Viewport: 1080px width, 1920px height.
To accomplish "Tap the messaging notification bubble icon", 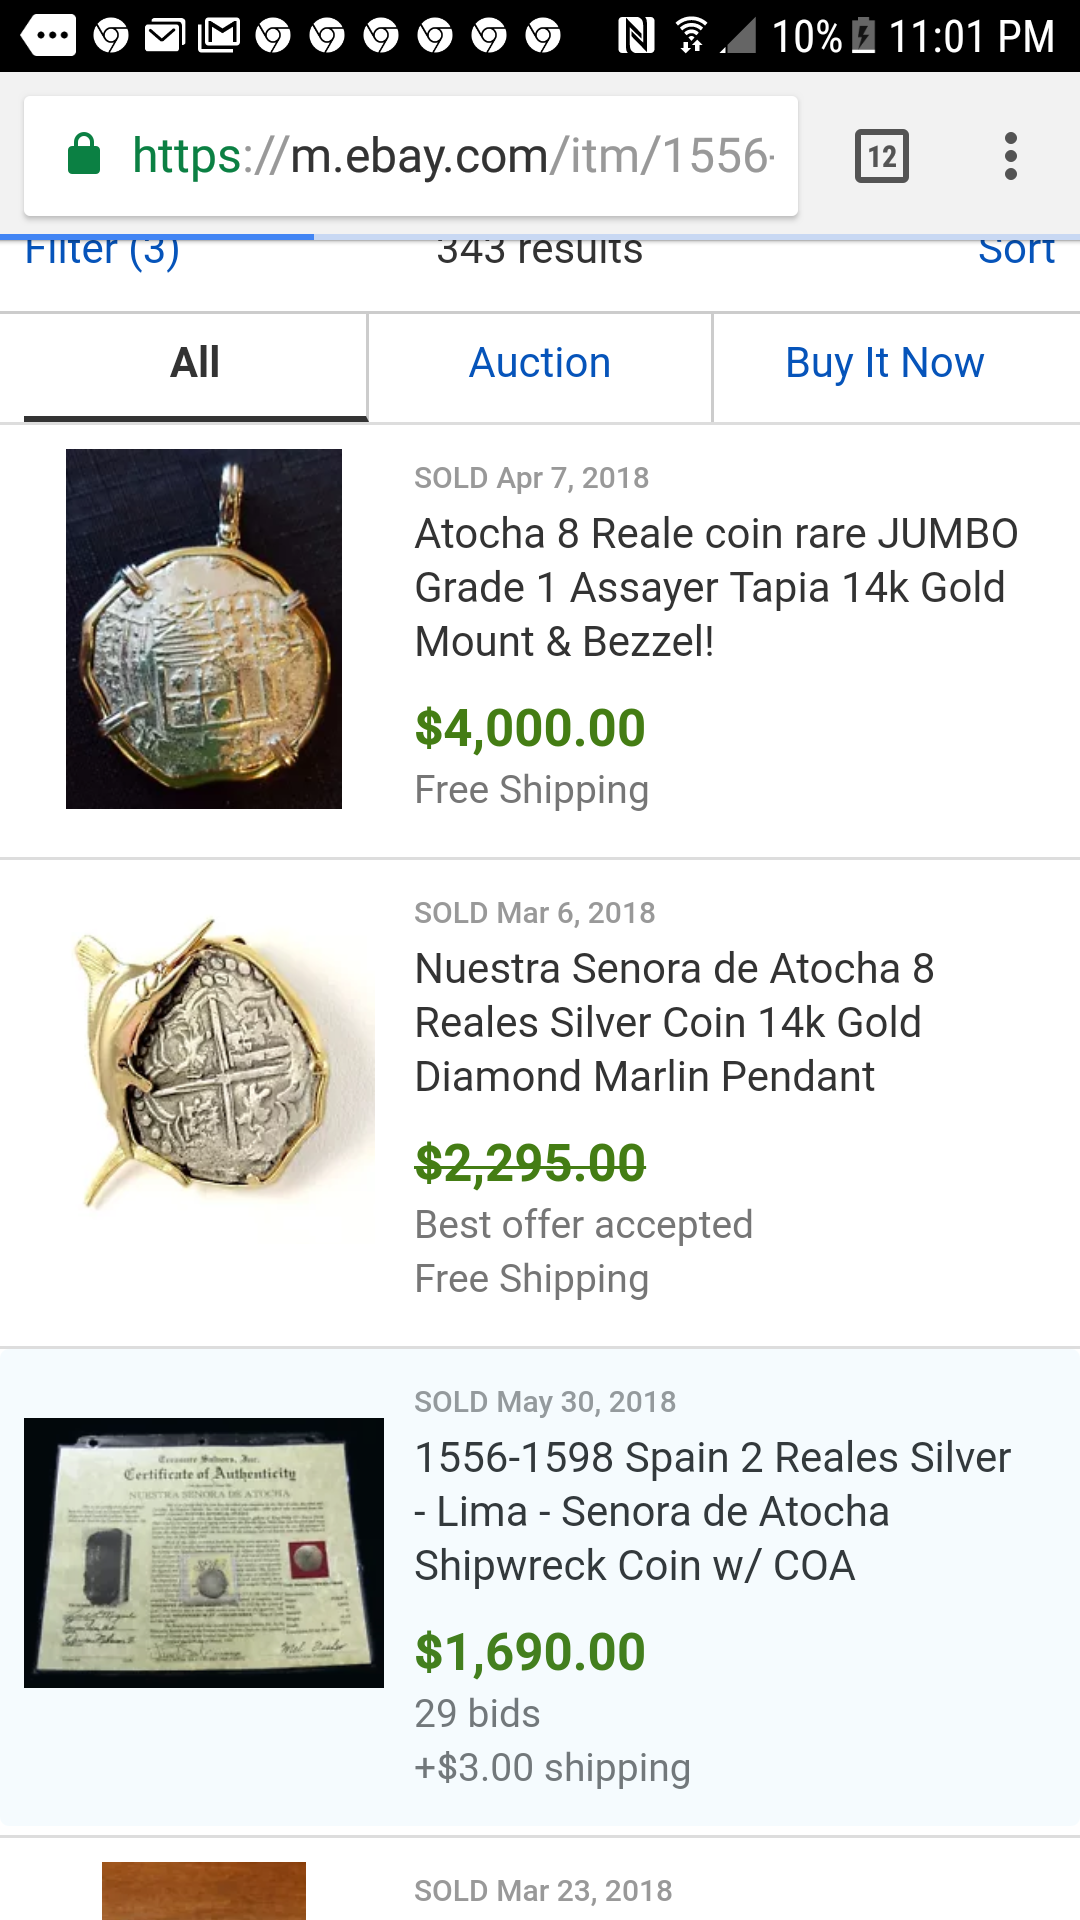I will click(48, 36).
